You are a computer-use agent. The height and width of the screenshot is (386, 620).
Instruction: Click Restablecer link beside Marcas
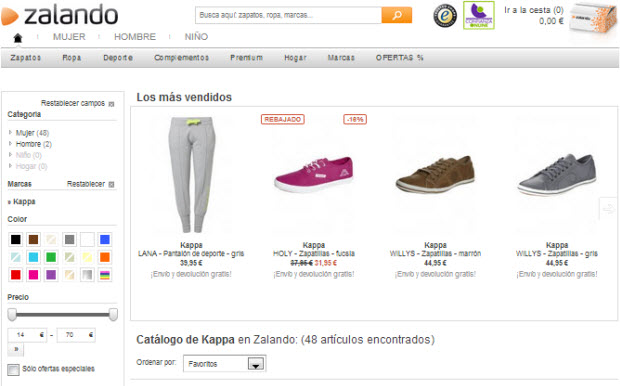point(86,184)
